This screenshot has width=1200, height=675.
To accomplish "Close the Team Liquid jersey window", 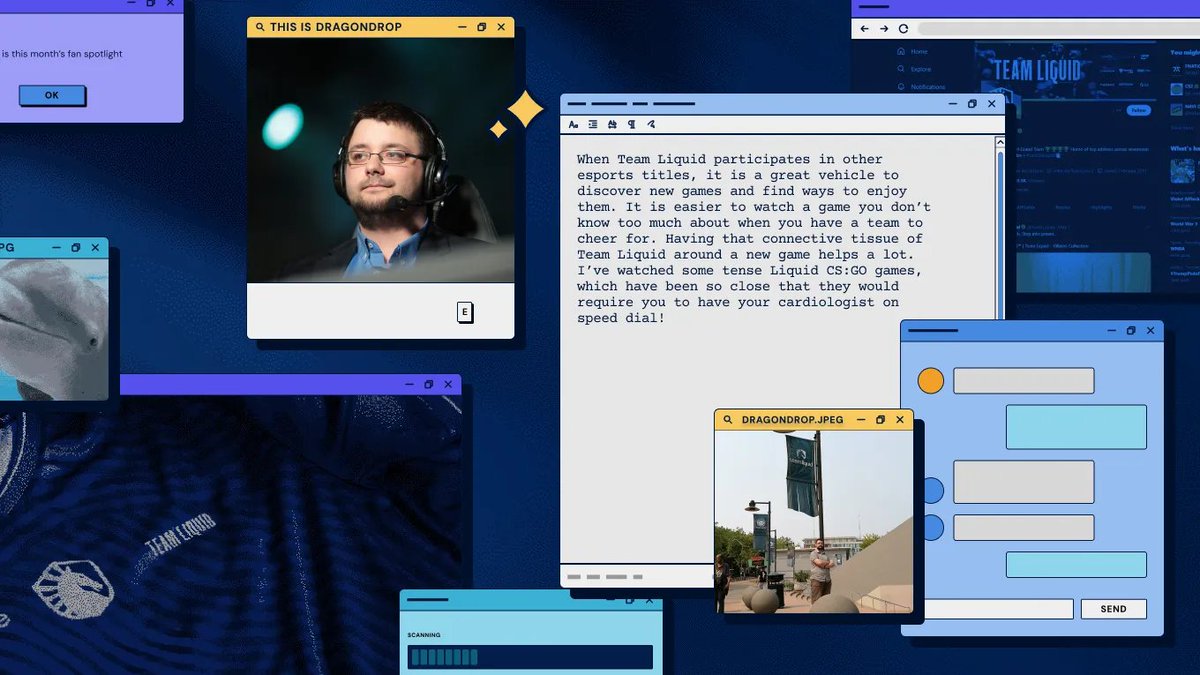I will [x=448, y=384].
